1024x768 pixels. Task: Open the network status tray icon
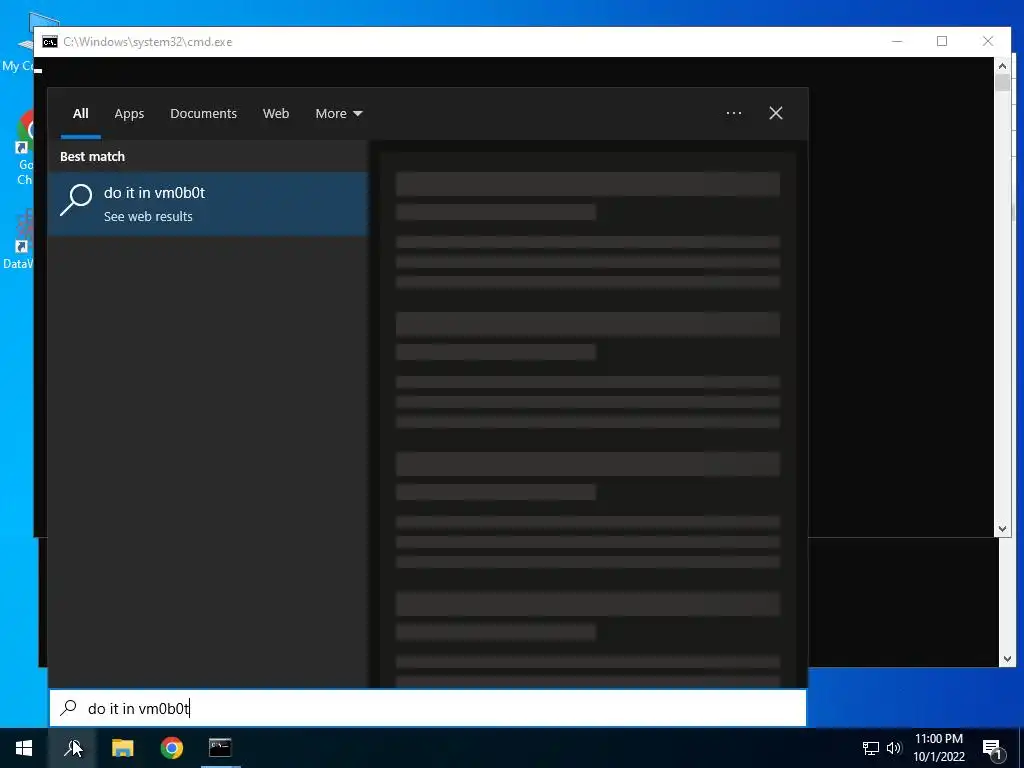[871, 748]
